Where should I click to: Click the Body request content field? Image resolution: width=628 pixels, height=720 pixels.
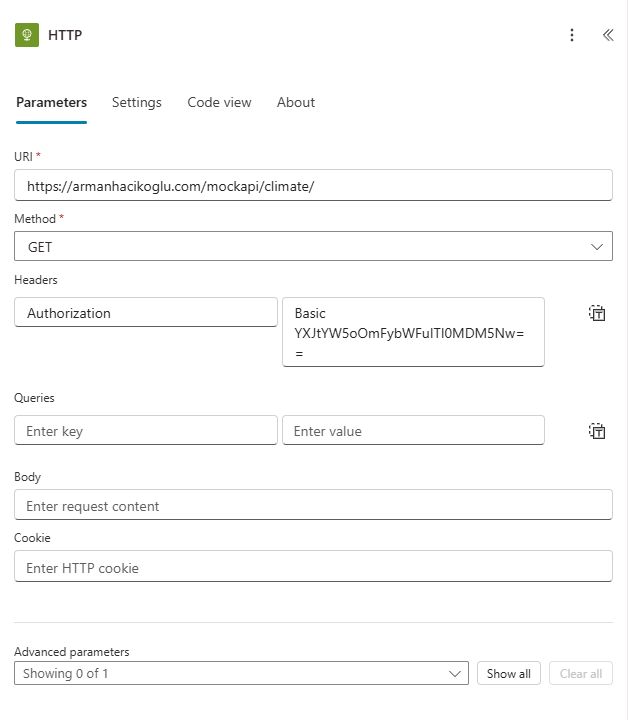click(x=313, y=506)
